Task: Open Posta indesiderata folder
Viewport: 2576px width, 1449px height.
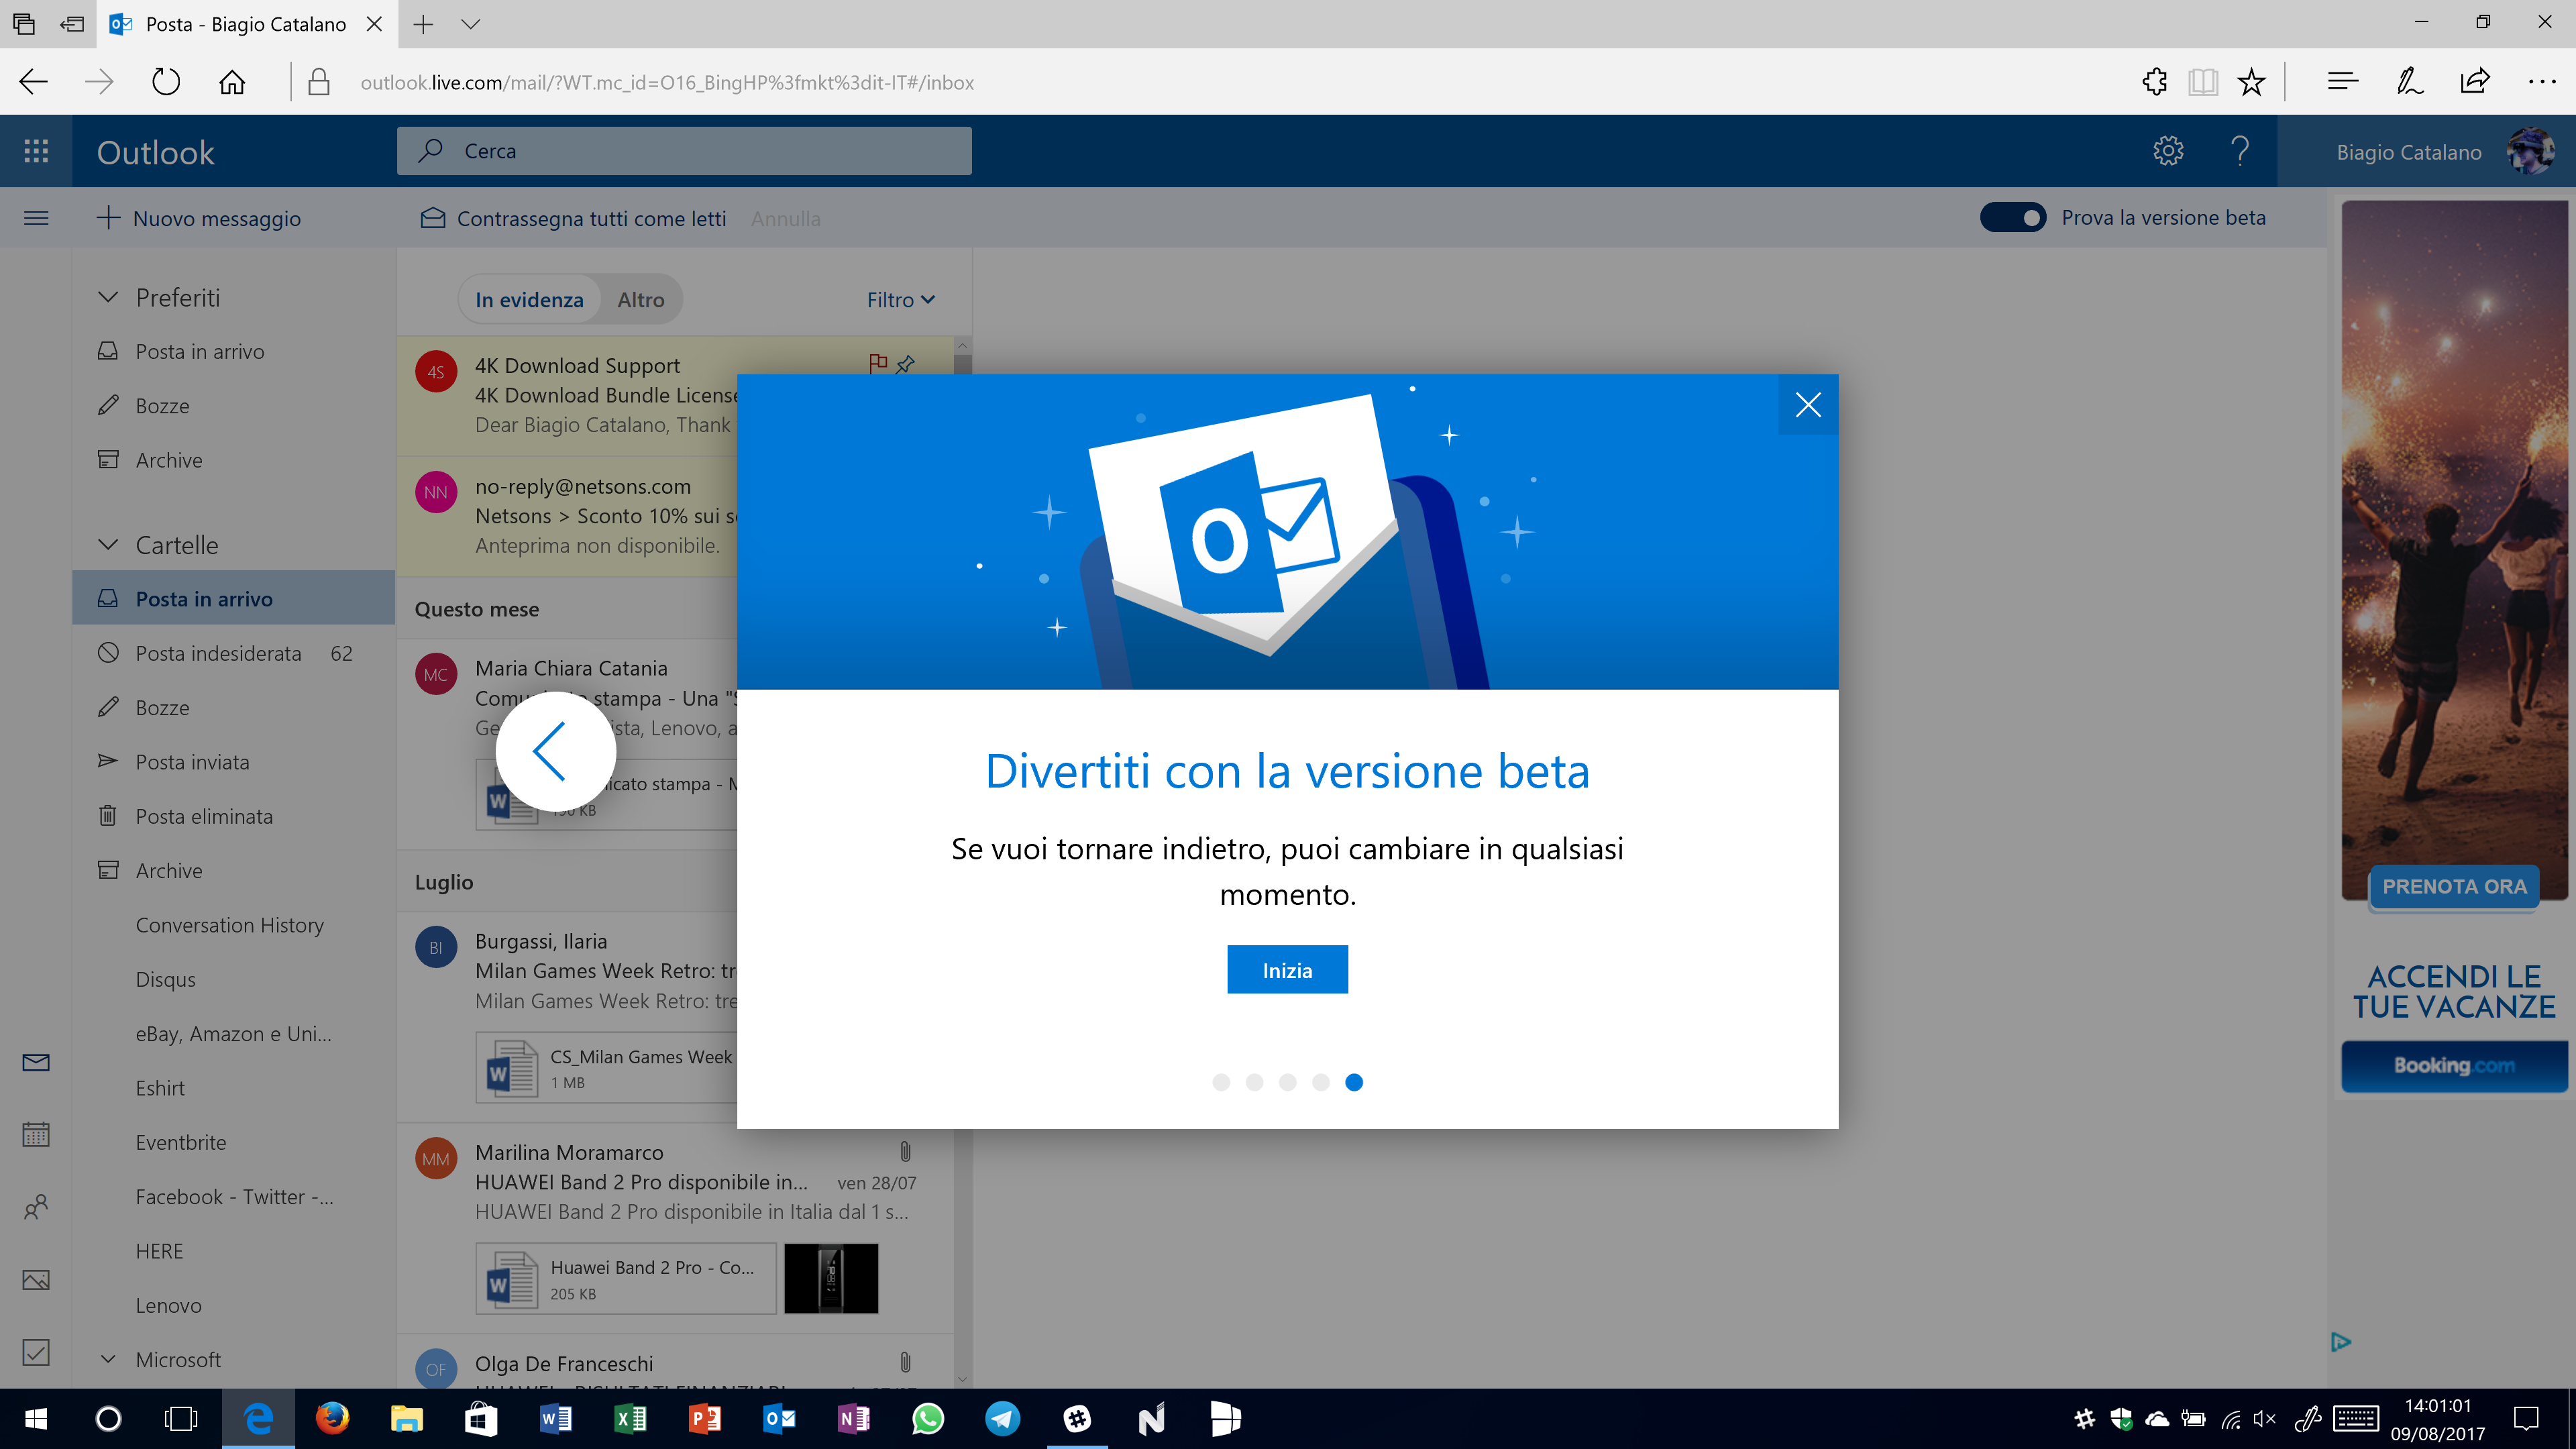Action: point(234,653)
